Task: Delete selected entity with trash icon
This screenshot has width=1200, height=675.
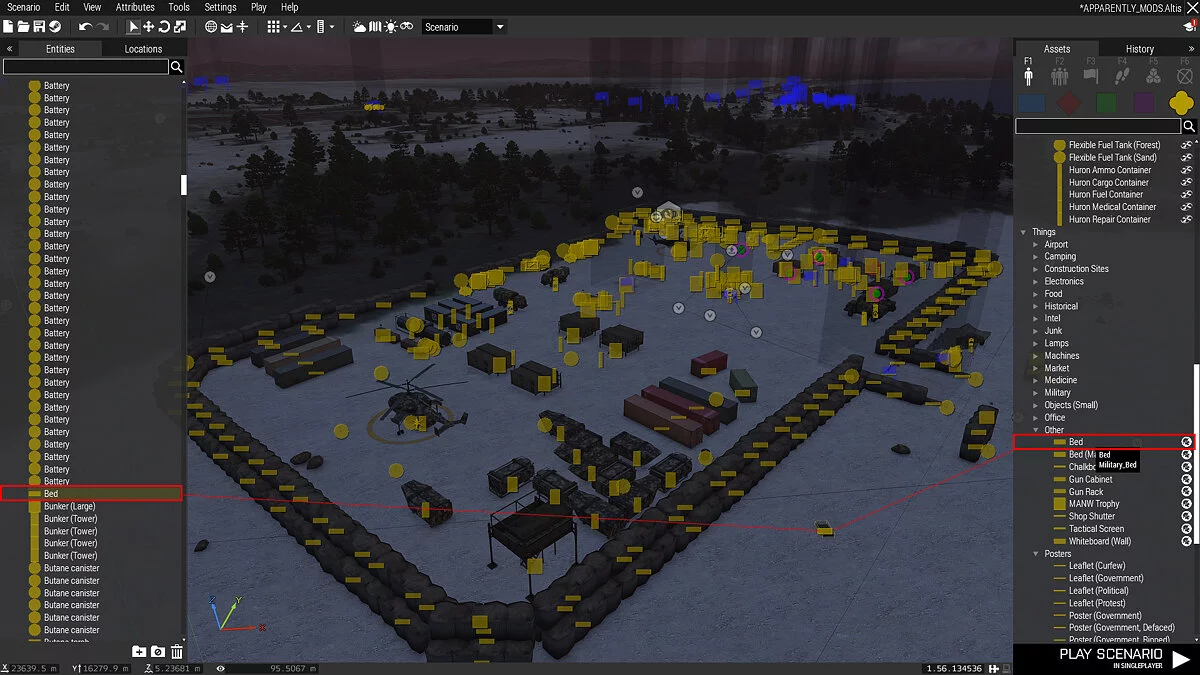Action: pos(177,652)
